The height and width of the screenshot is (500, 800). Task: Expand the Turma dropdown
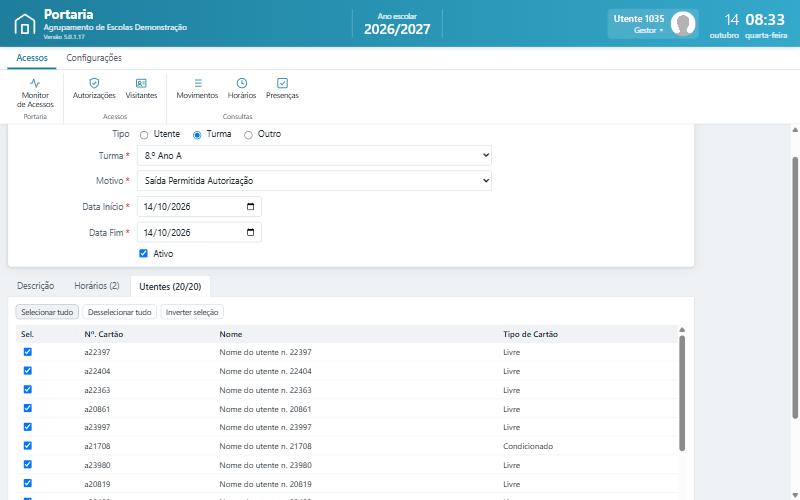click(x=314, y=156)
